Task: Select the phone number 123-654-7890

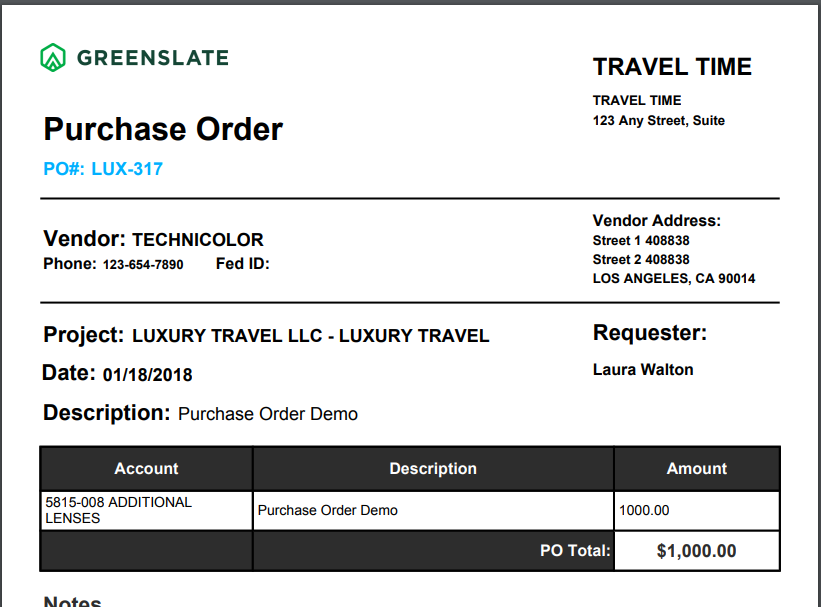Action: (x=143, y=264)
